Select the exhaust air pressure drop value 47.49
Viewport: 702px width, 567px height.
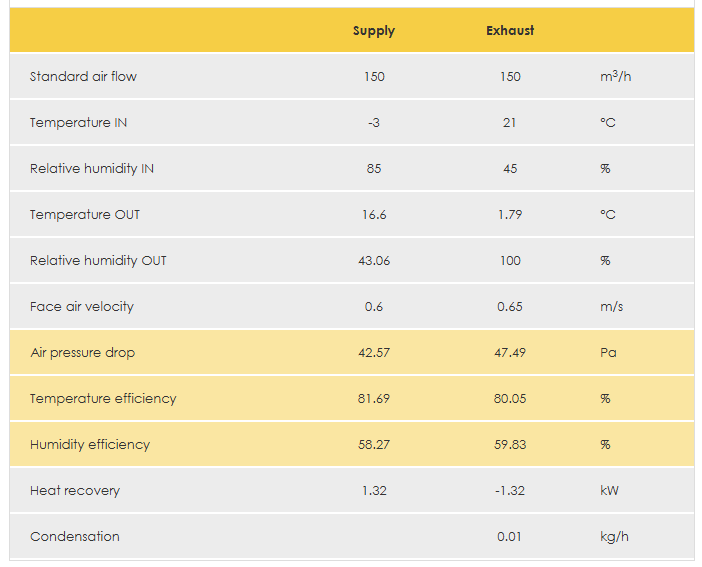pyautogui.click(x=510, y=353)
